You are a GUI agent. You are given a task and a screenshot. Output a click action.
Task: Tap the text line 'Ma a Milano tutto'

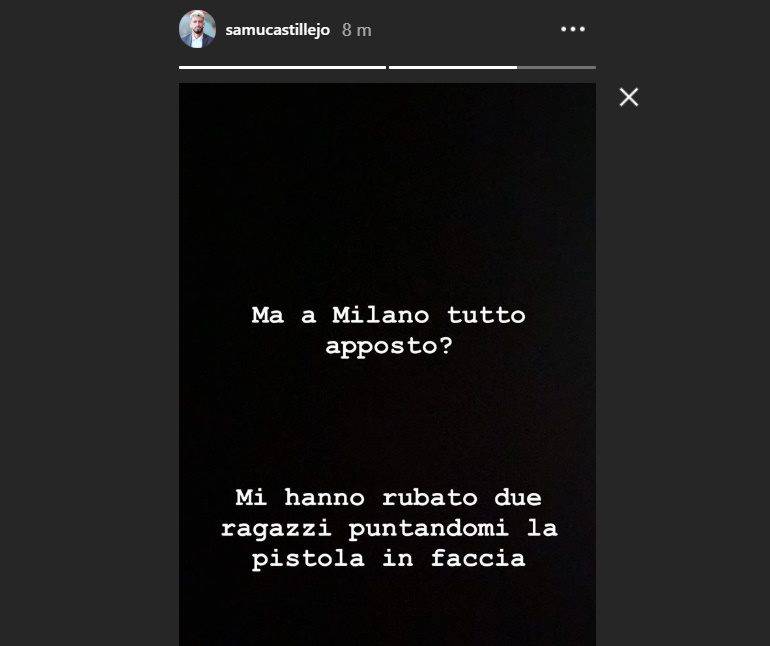point(388,315)
